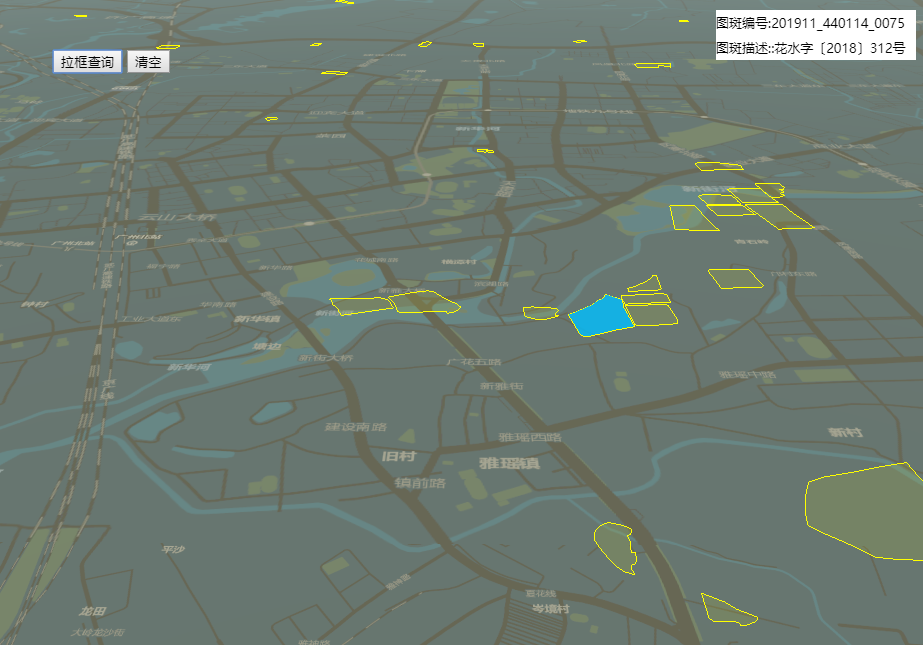Select the yellow parcel adjoining the blue parcel
923x645 pixels.
[x=650, y=315]
